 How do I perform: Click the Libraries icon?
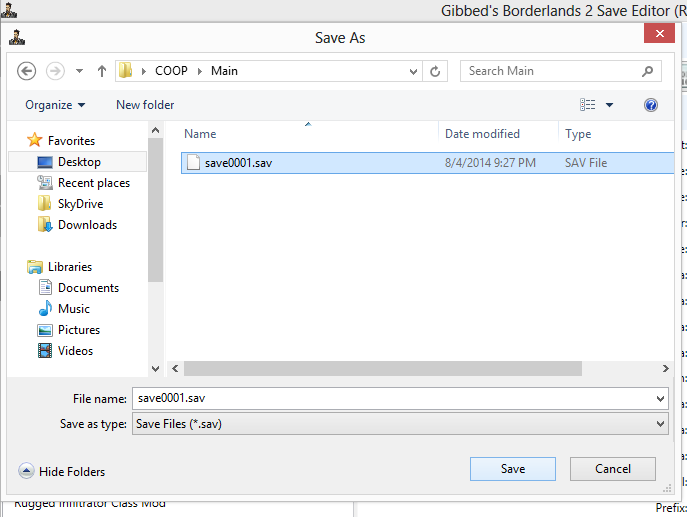coord(35,267)
